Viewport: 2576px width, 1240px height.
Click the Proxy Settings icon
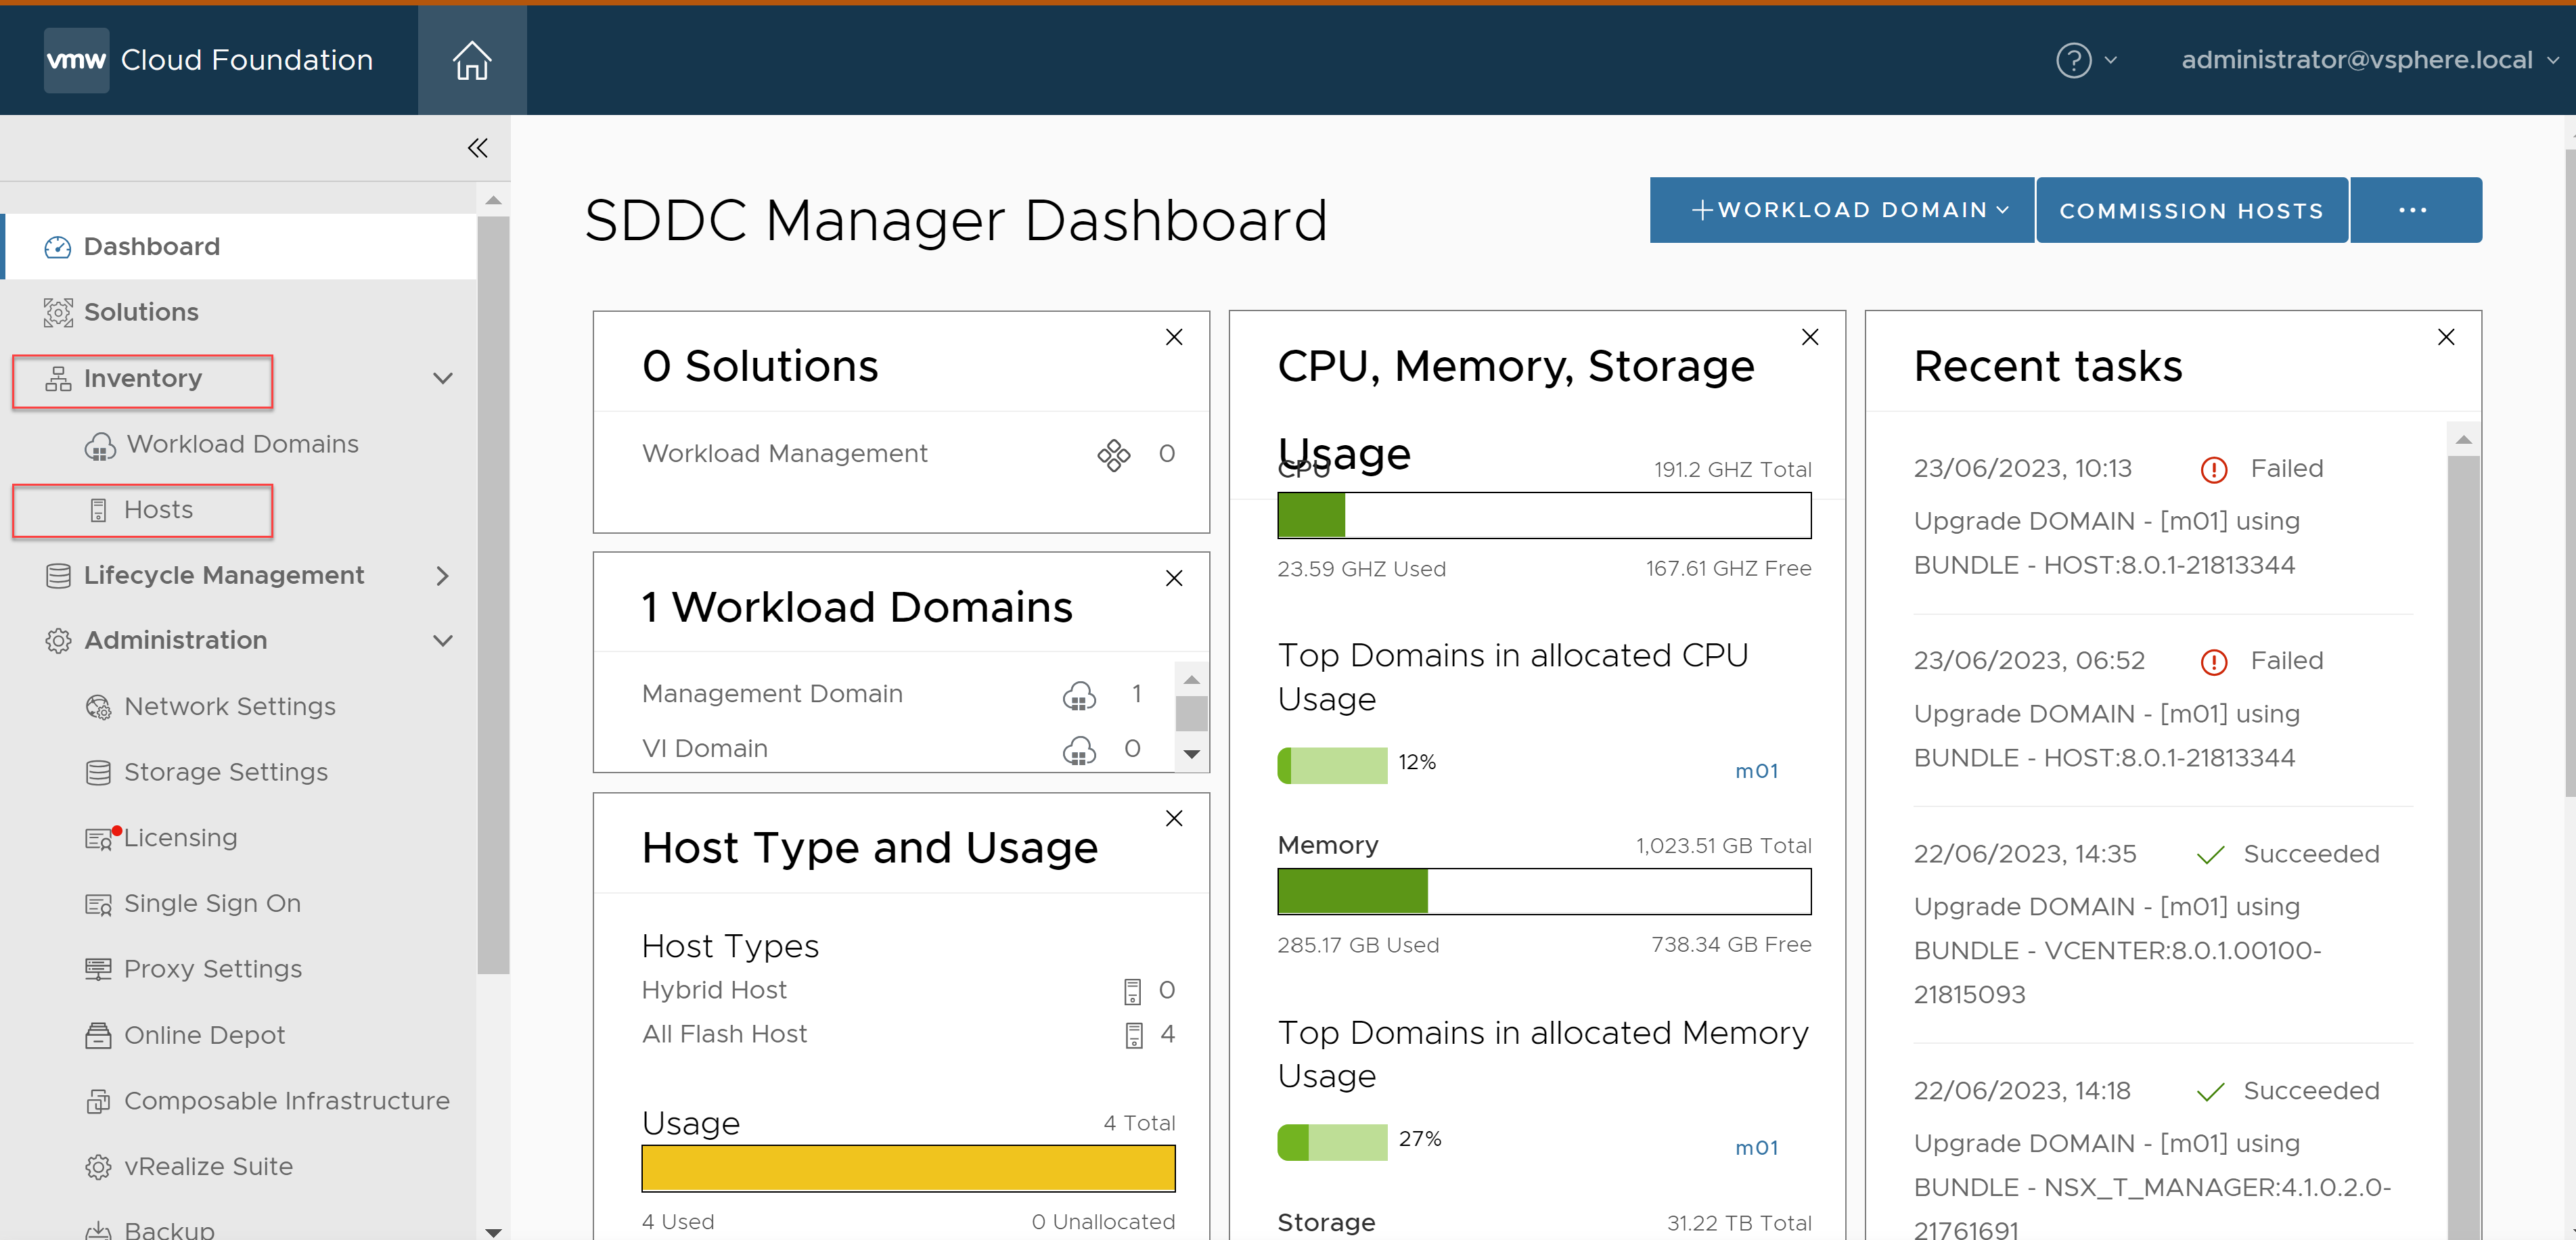pos(98,969)
